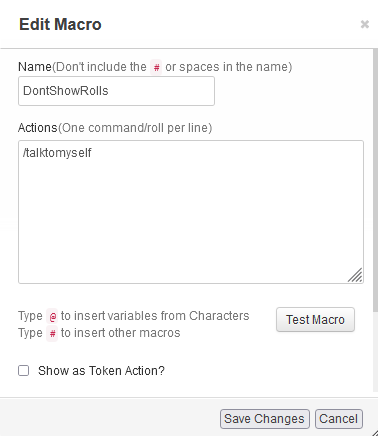Image resolution: width=378 pixels, height=436 pixels.
Task: Click 'insert variables from Characters' hint text
Action: 155,316
